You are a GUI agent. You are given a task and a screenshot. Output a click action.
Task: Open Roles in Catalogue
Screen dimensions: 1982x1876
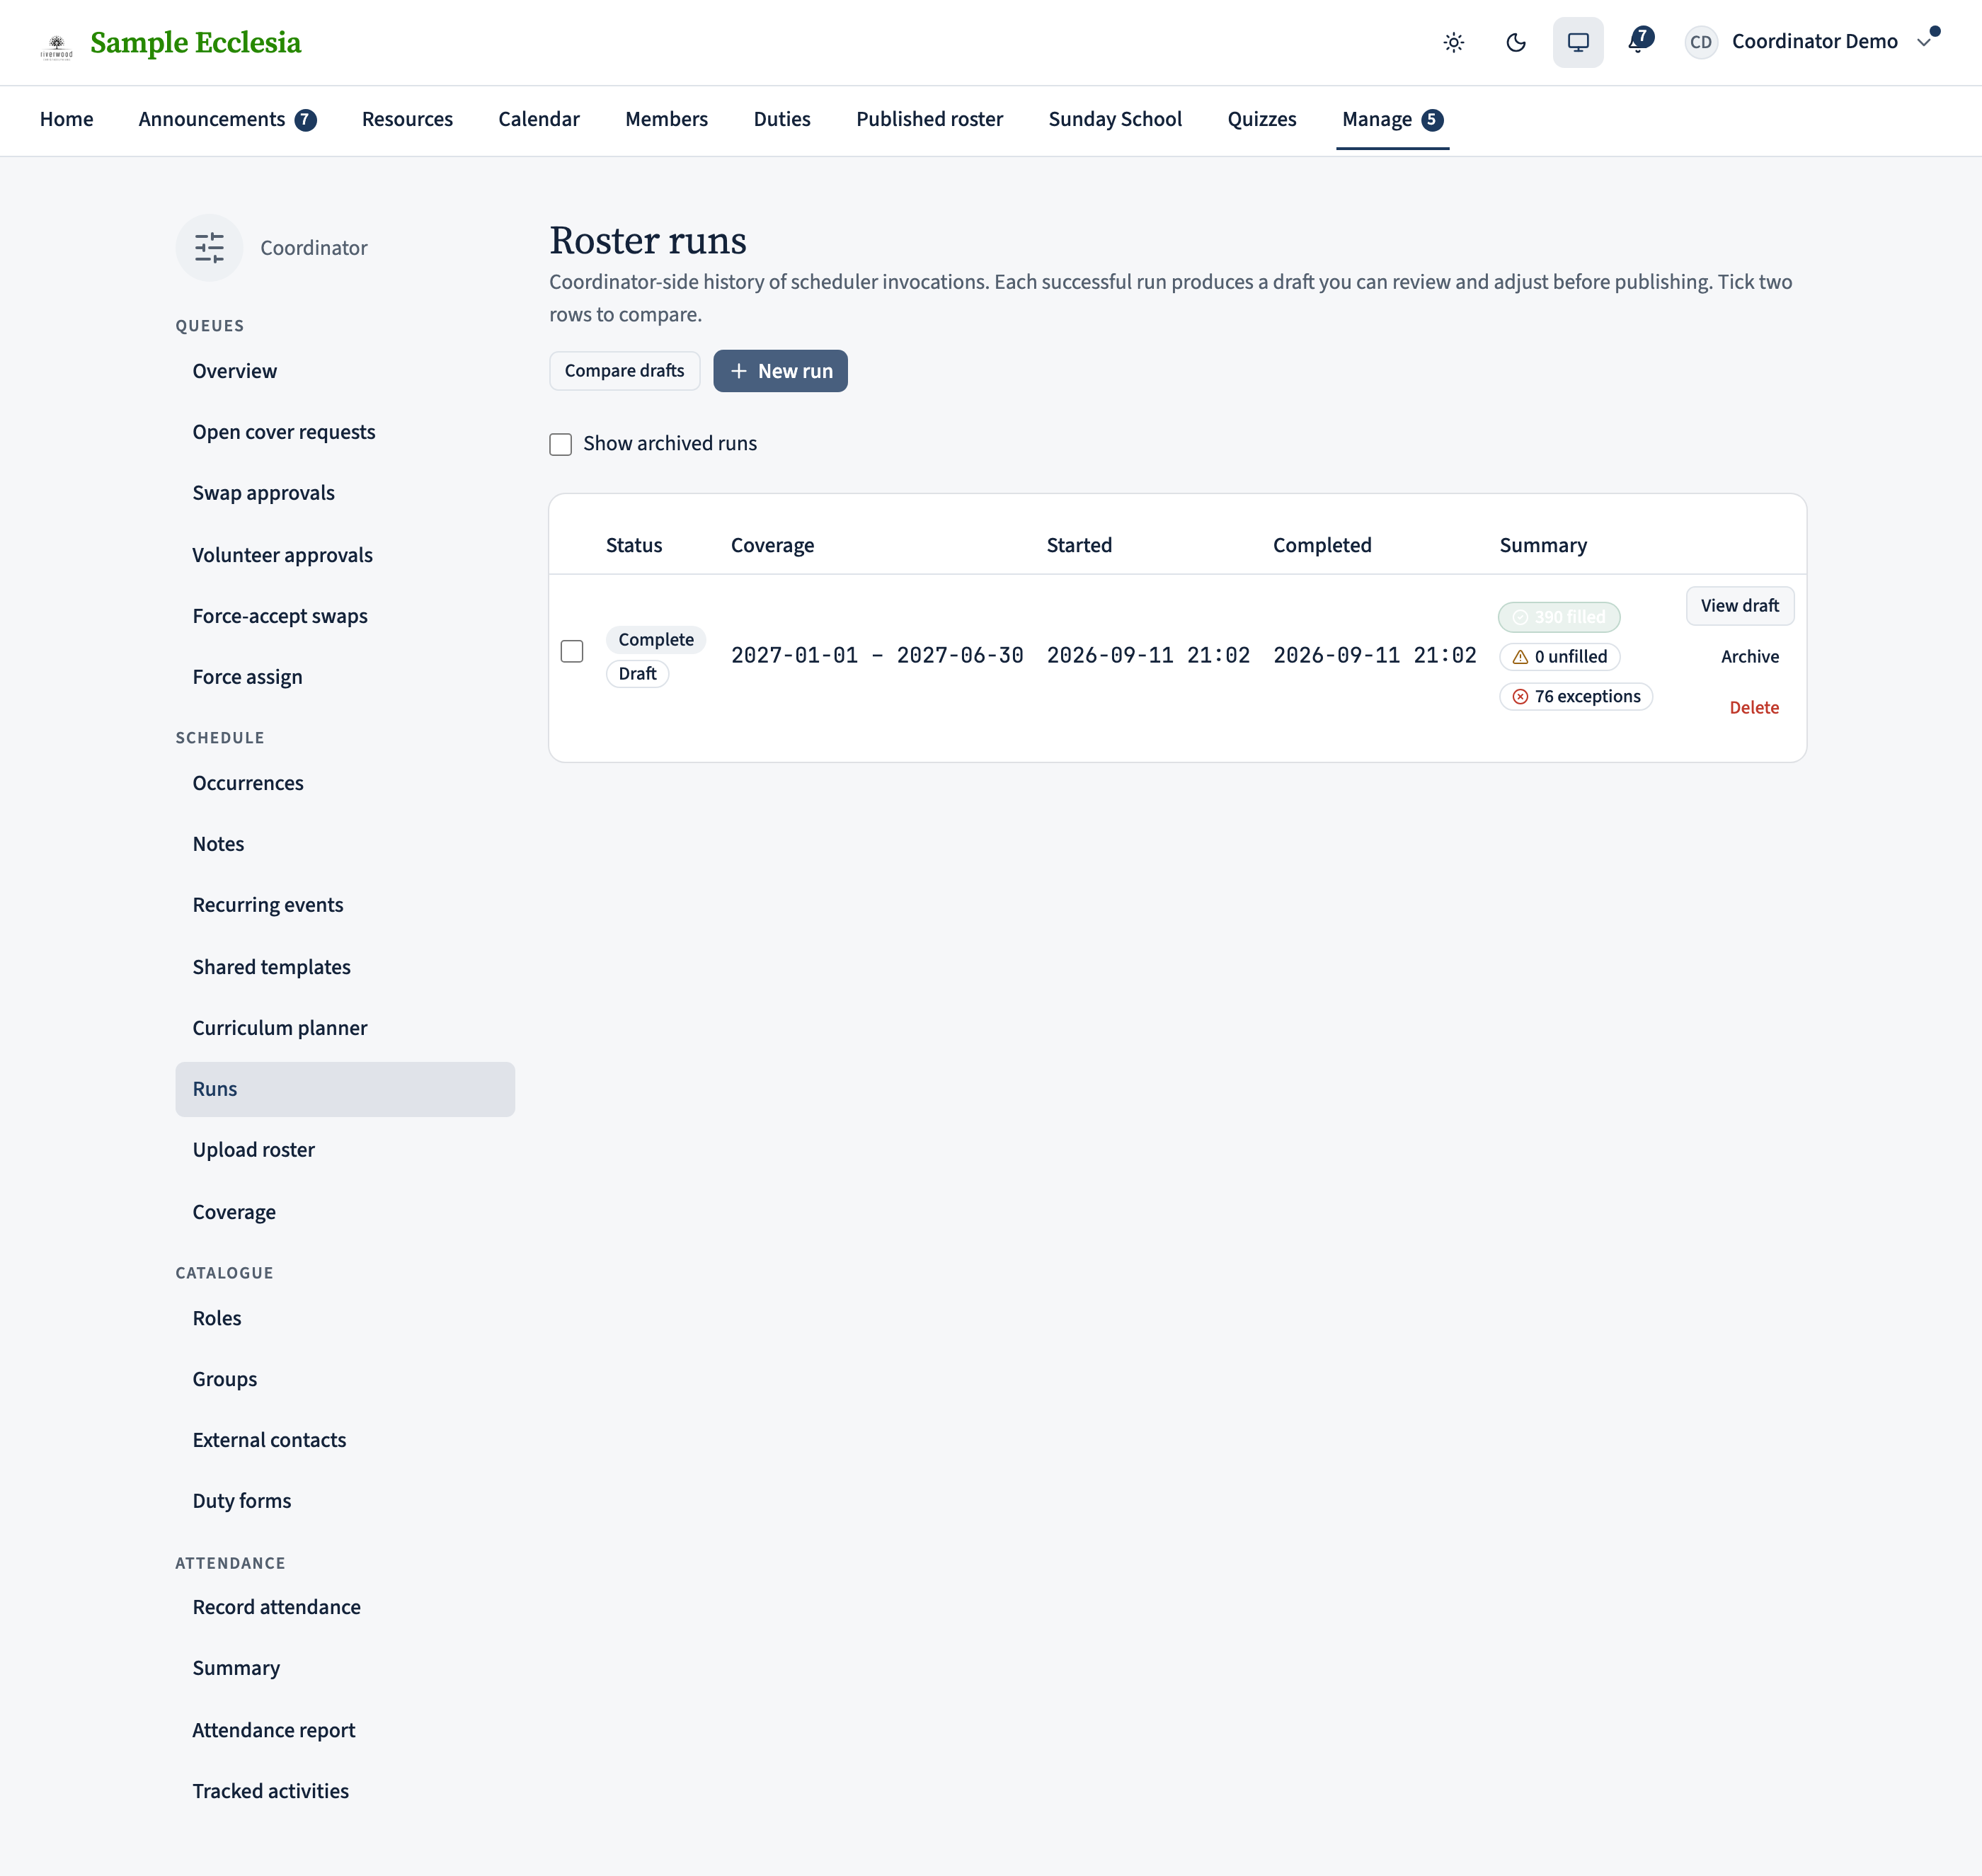[345, 1318]
